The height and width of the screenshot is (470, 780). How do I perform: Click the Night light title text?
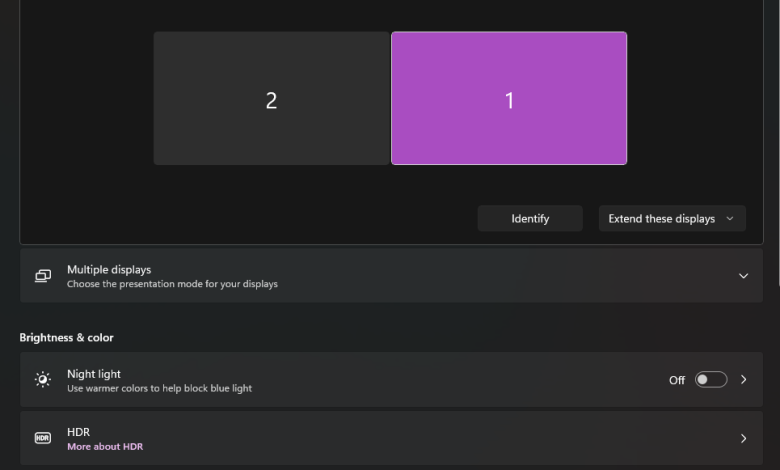pos(94,374)
